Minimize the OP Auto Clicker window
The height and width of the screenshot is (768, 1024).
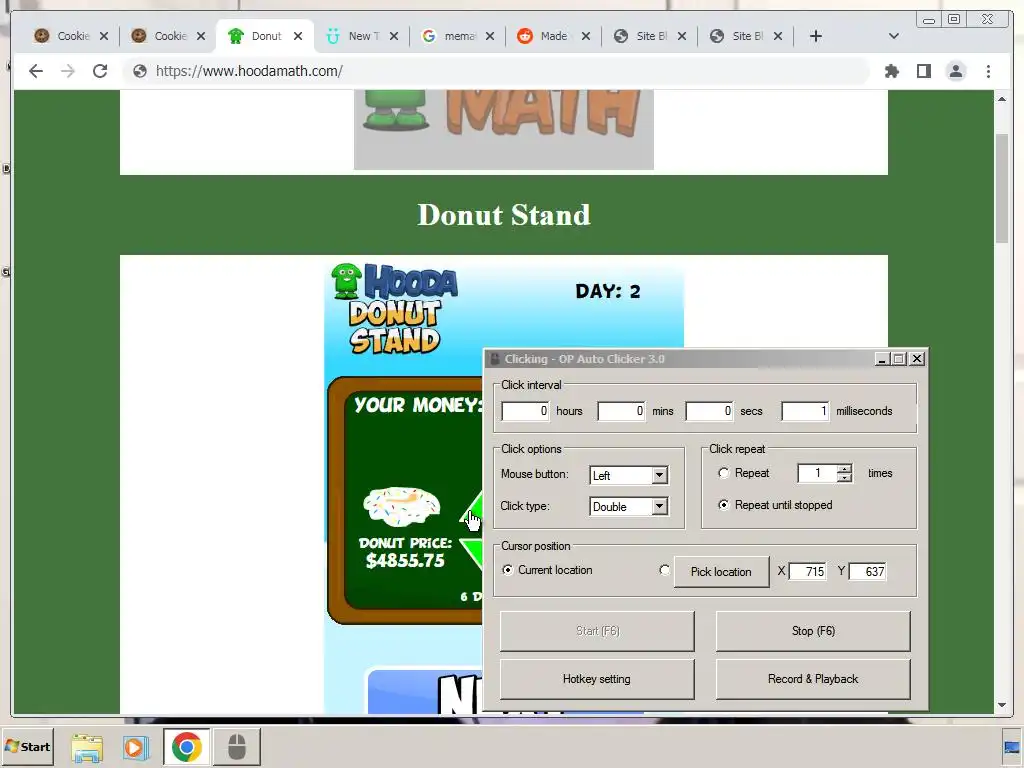coord(882,359)
